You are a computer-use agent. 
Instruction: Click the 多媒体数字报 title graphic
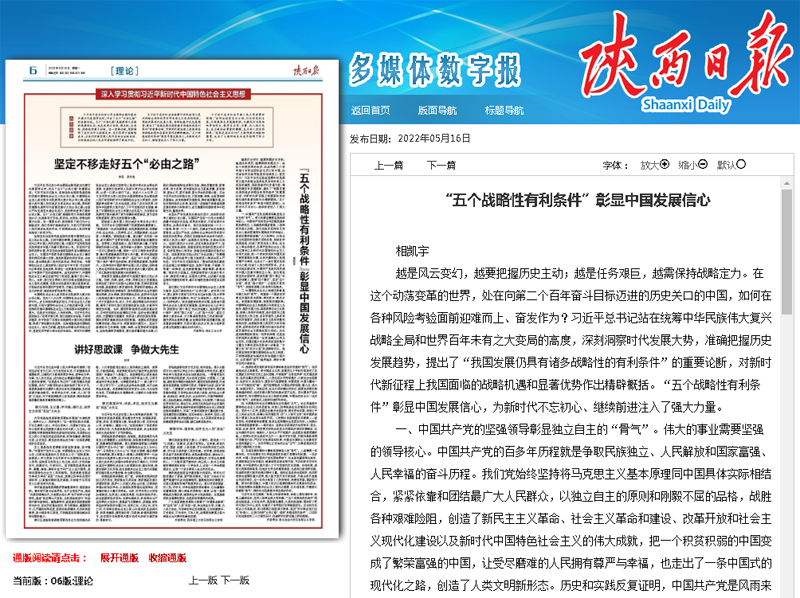[x=435, y=73]
